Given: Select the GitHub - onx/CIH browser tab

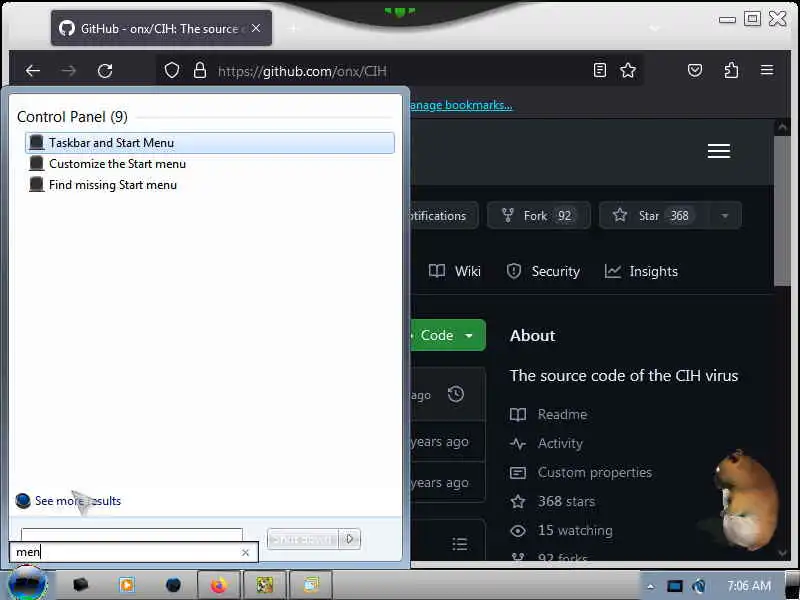Looking at the screenshot, I should coord(161,28).
